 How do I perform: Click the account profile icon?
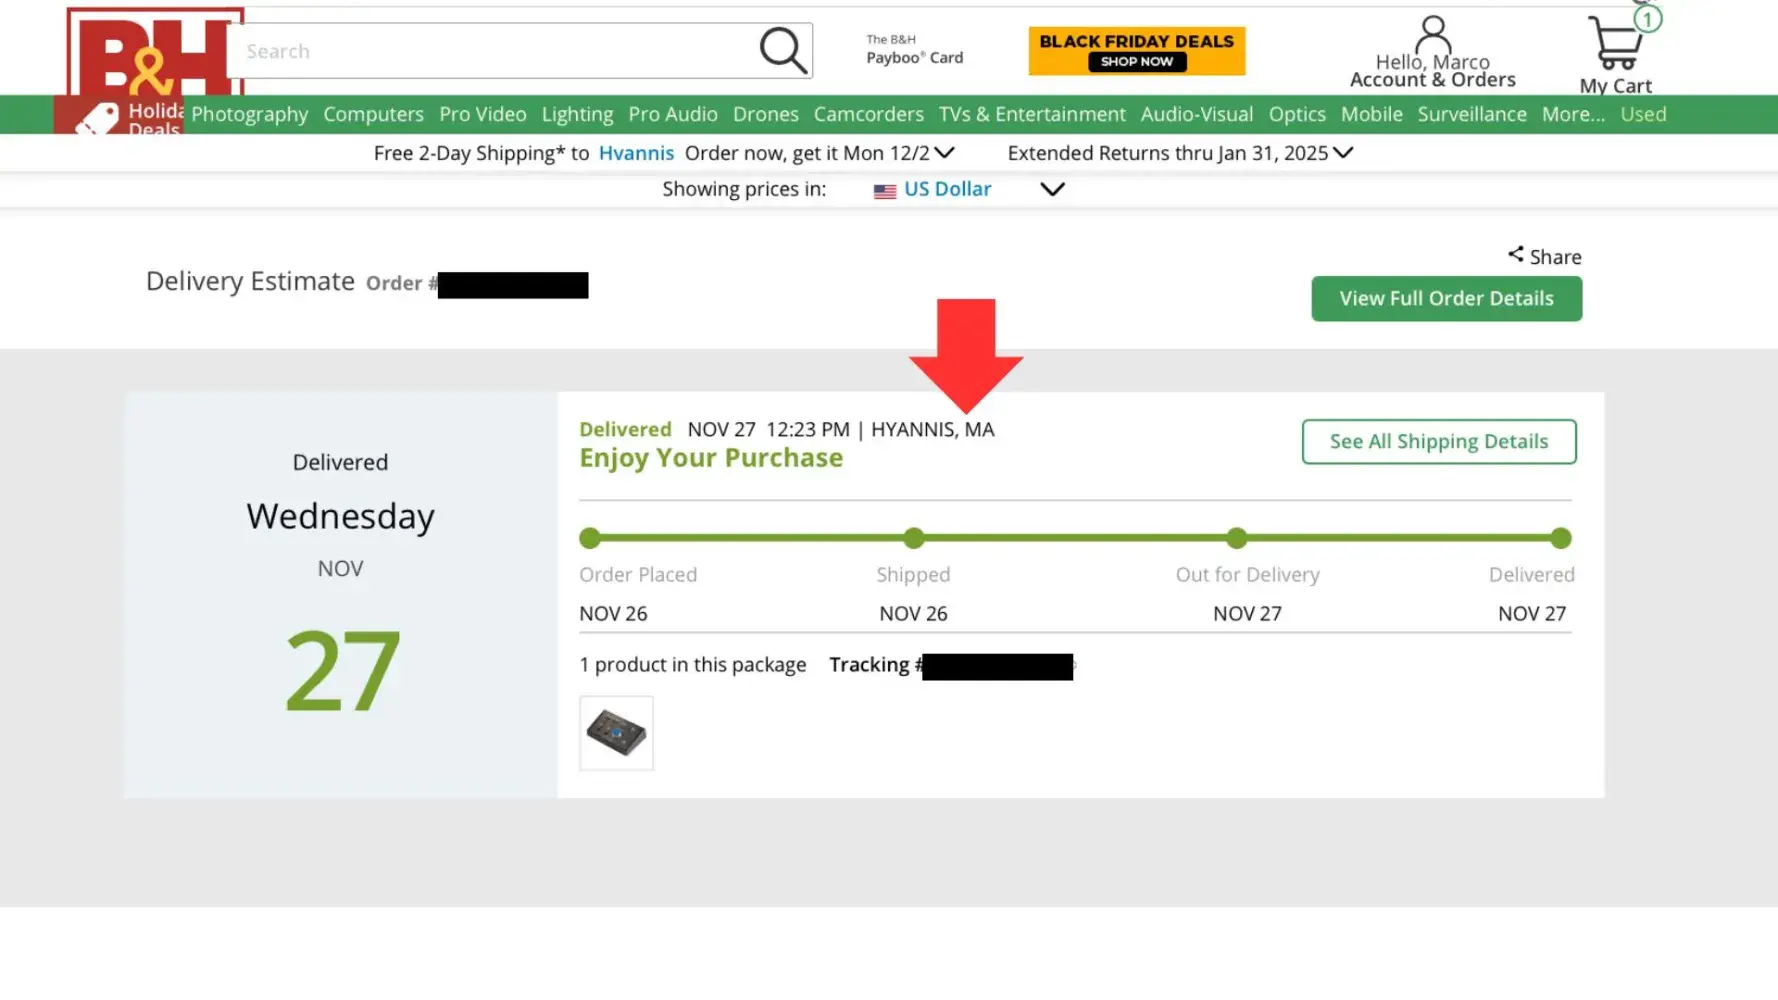(x=1432, y=34)
